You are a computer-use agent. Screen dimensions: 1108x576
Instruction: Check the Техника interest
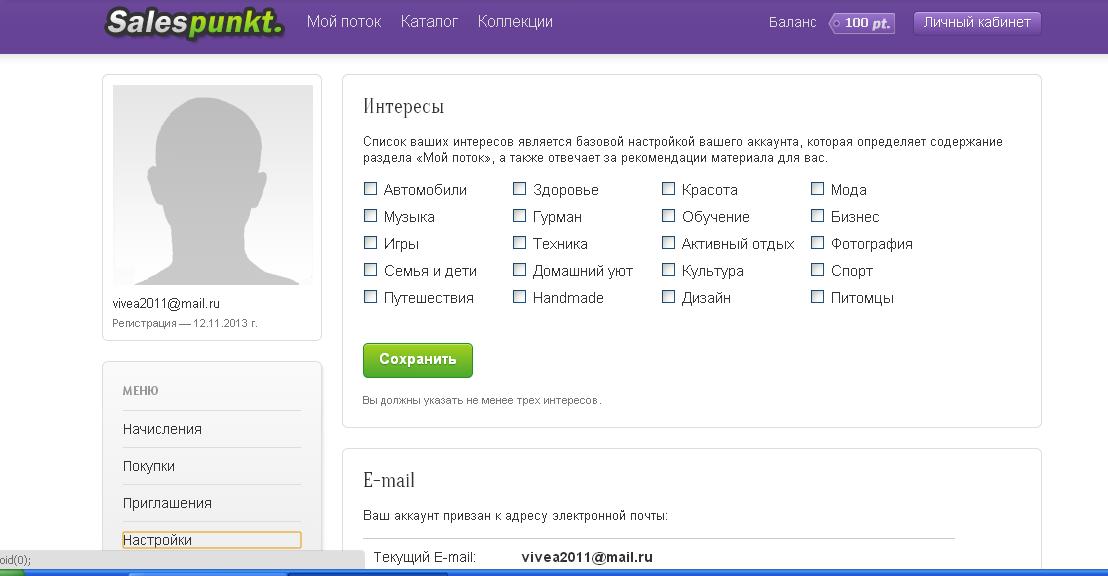pyautogui.click(x=519, y=242)
